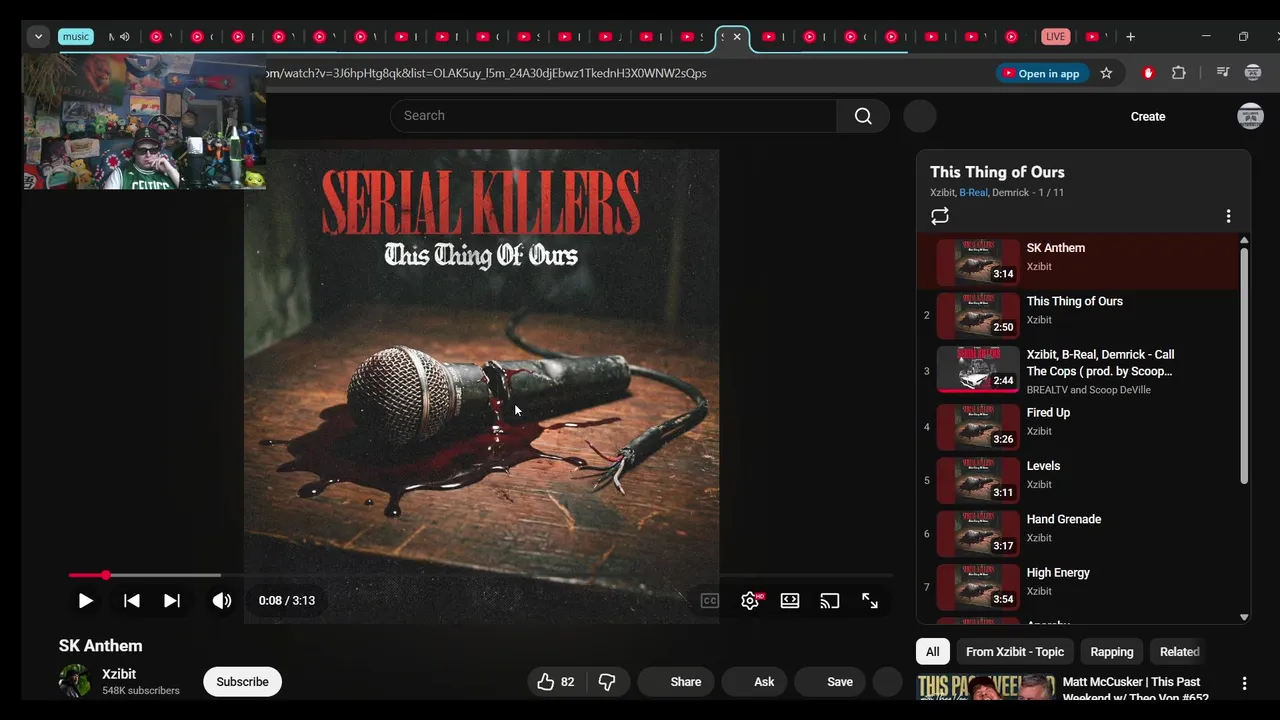Click the red shield extension icon

click(x=1148, y=73)
